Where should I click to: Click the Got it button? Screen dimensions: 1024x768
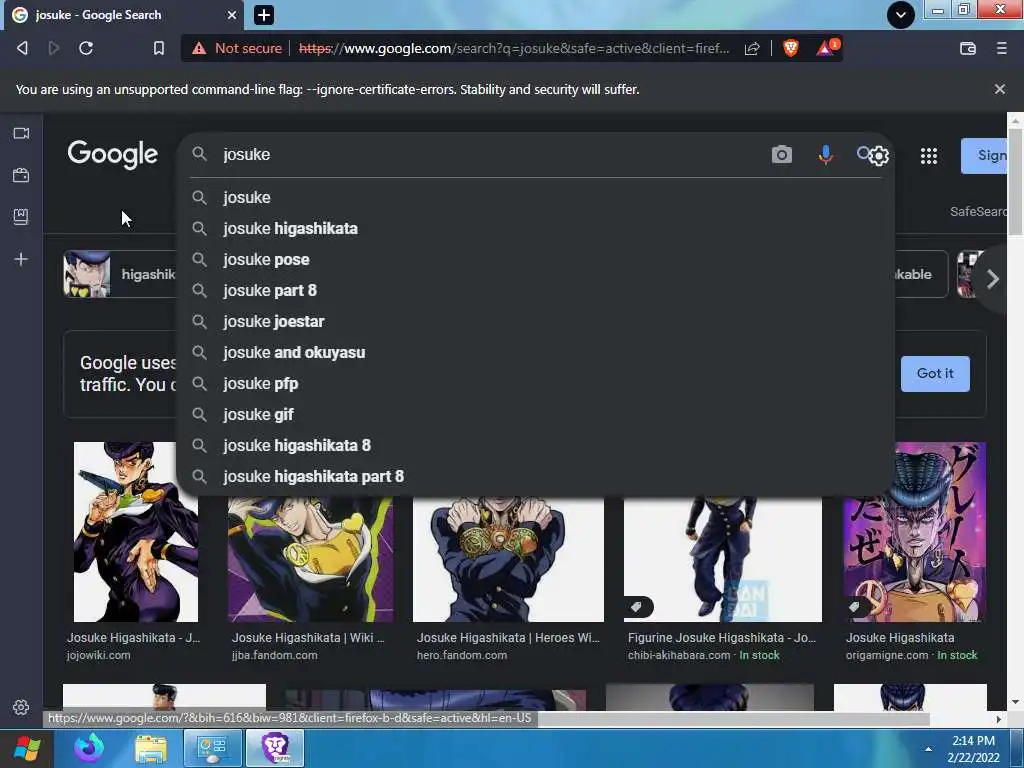pyautogui.click(x=935, y=374)
